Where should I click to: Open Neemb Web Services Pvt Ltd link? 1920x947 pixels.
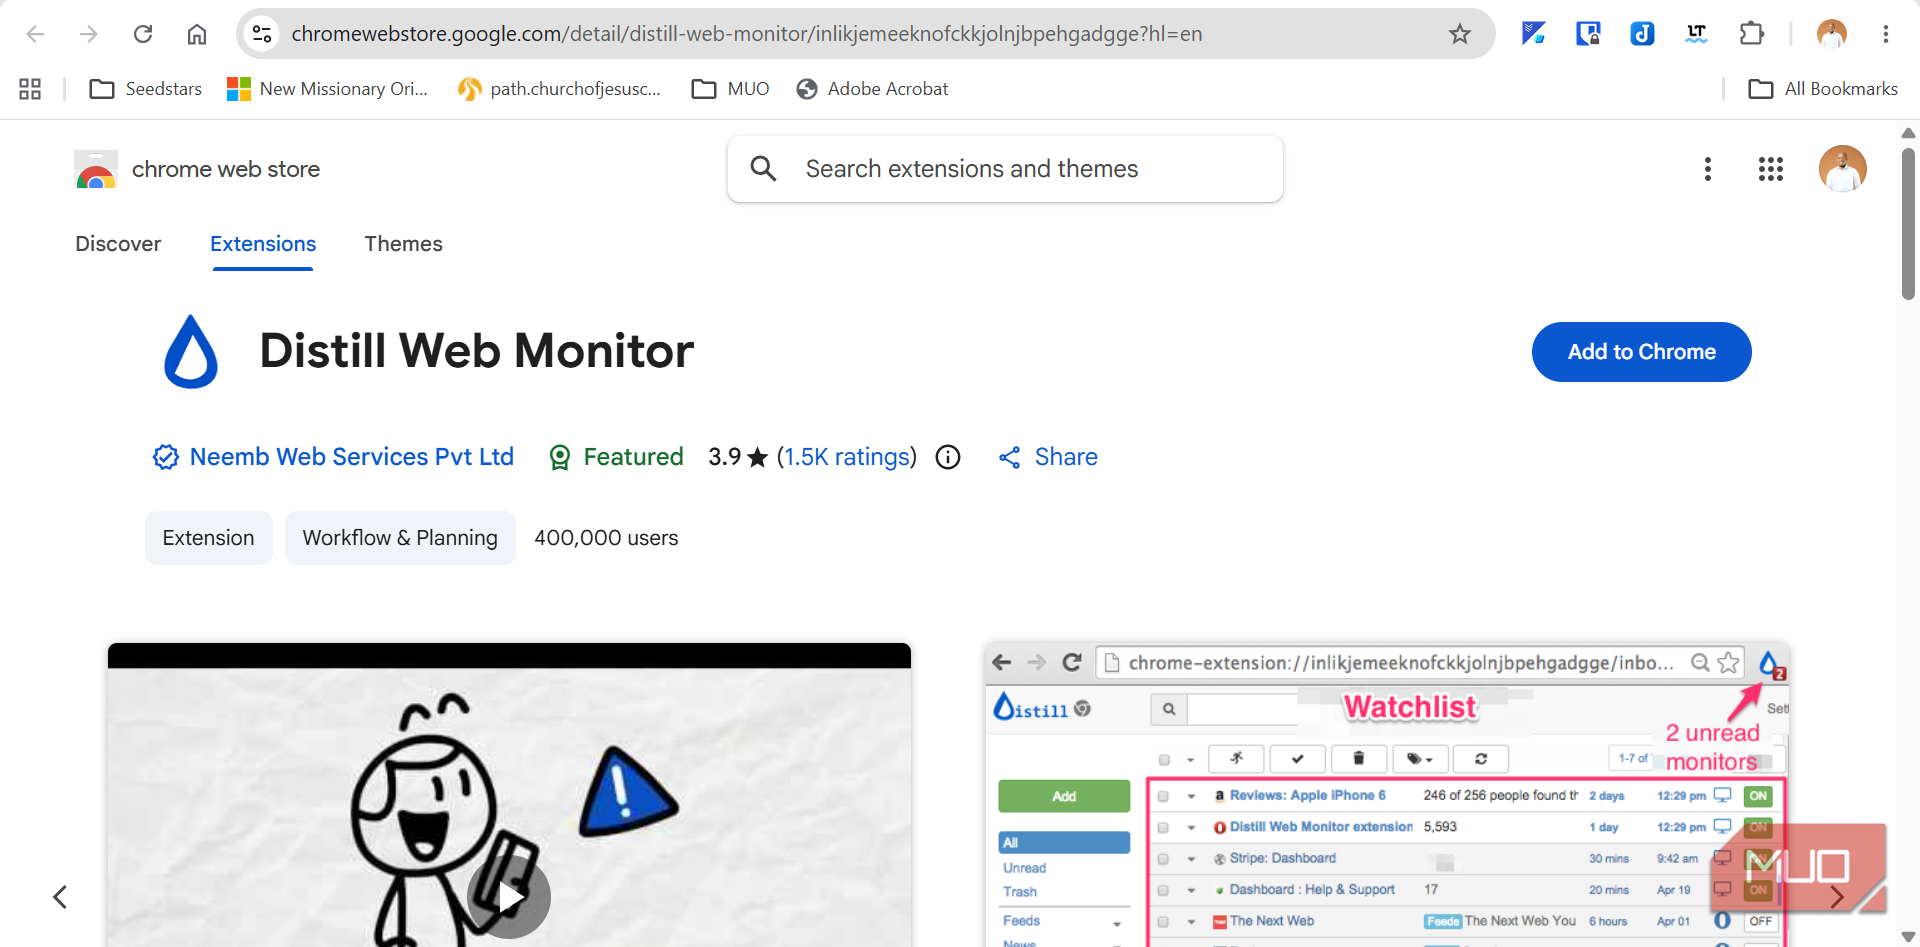pyautogui.click(x=352, y=457)
